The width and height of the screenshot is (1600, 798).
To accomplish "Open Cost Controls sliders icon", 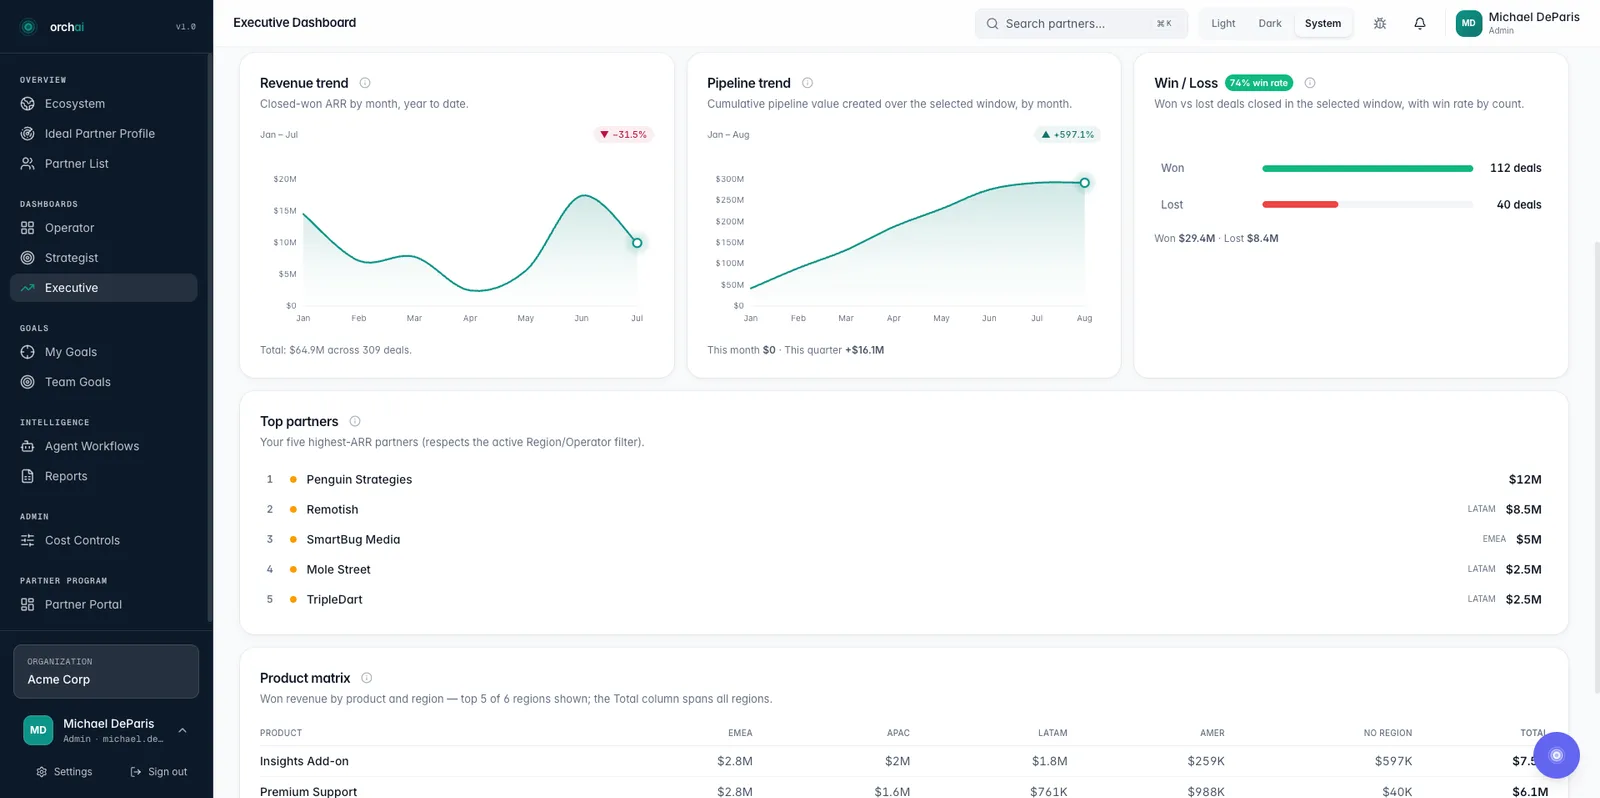I will pyautogui.click(x=28, y=540).
